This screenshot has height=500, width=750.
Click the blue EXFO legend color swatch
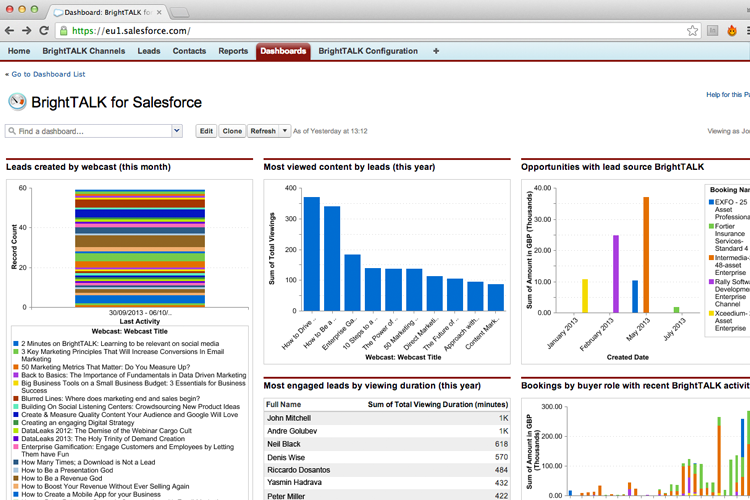tap(707, 202)
